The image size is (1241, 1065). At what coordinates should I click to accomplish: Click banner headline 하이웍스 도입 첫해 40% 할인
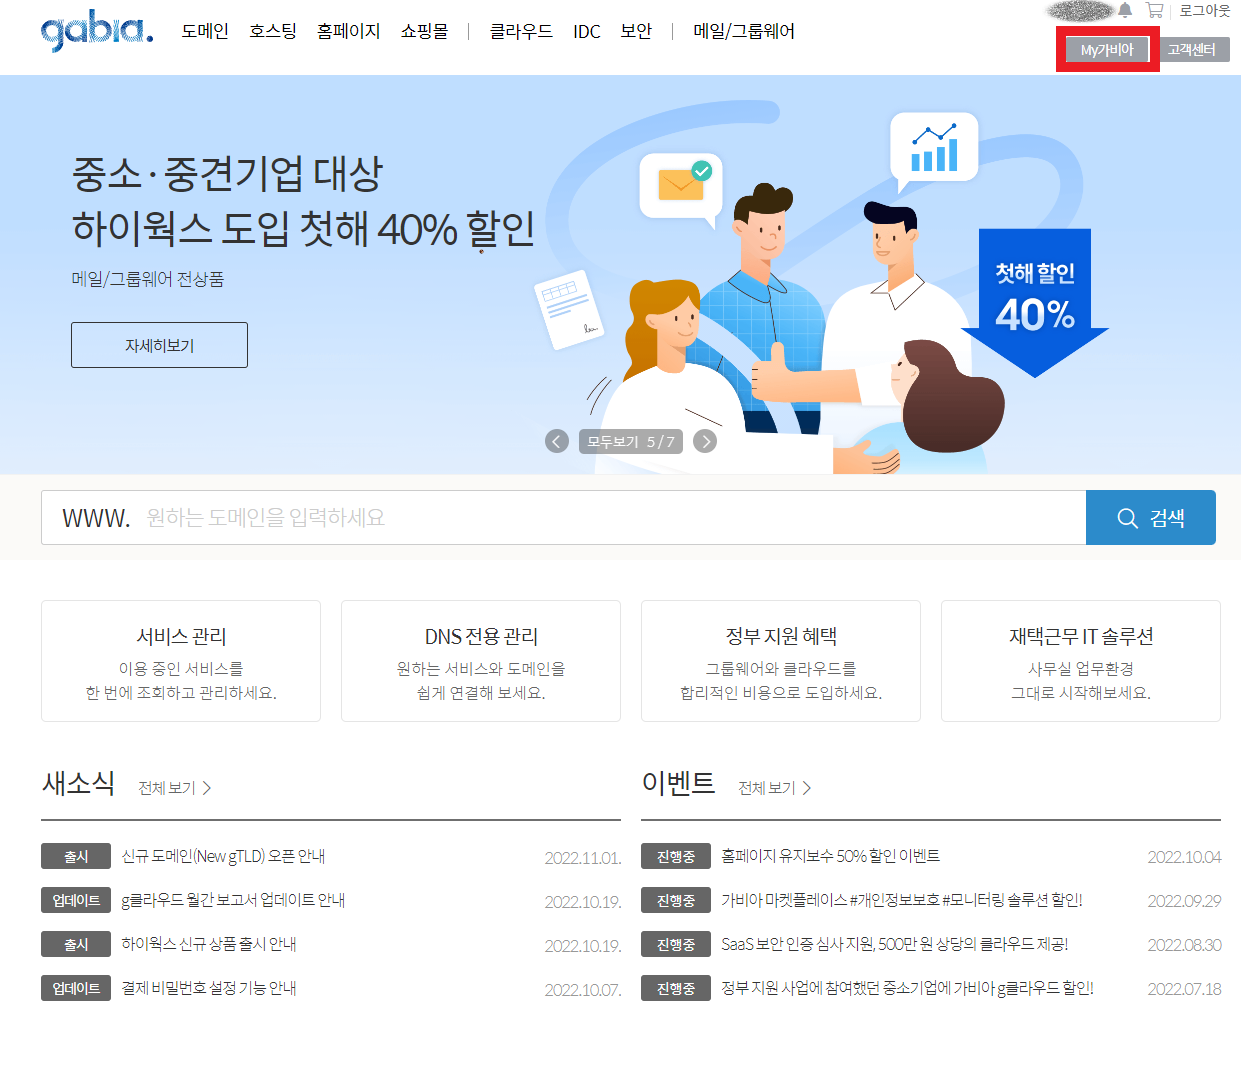pyautogui.click(x=303, y=229)
